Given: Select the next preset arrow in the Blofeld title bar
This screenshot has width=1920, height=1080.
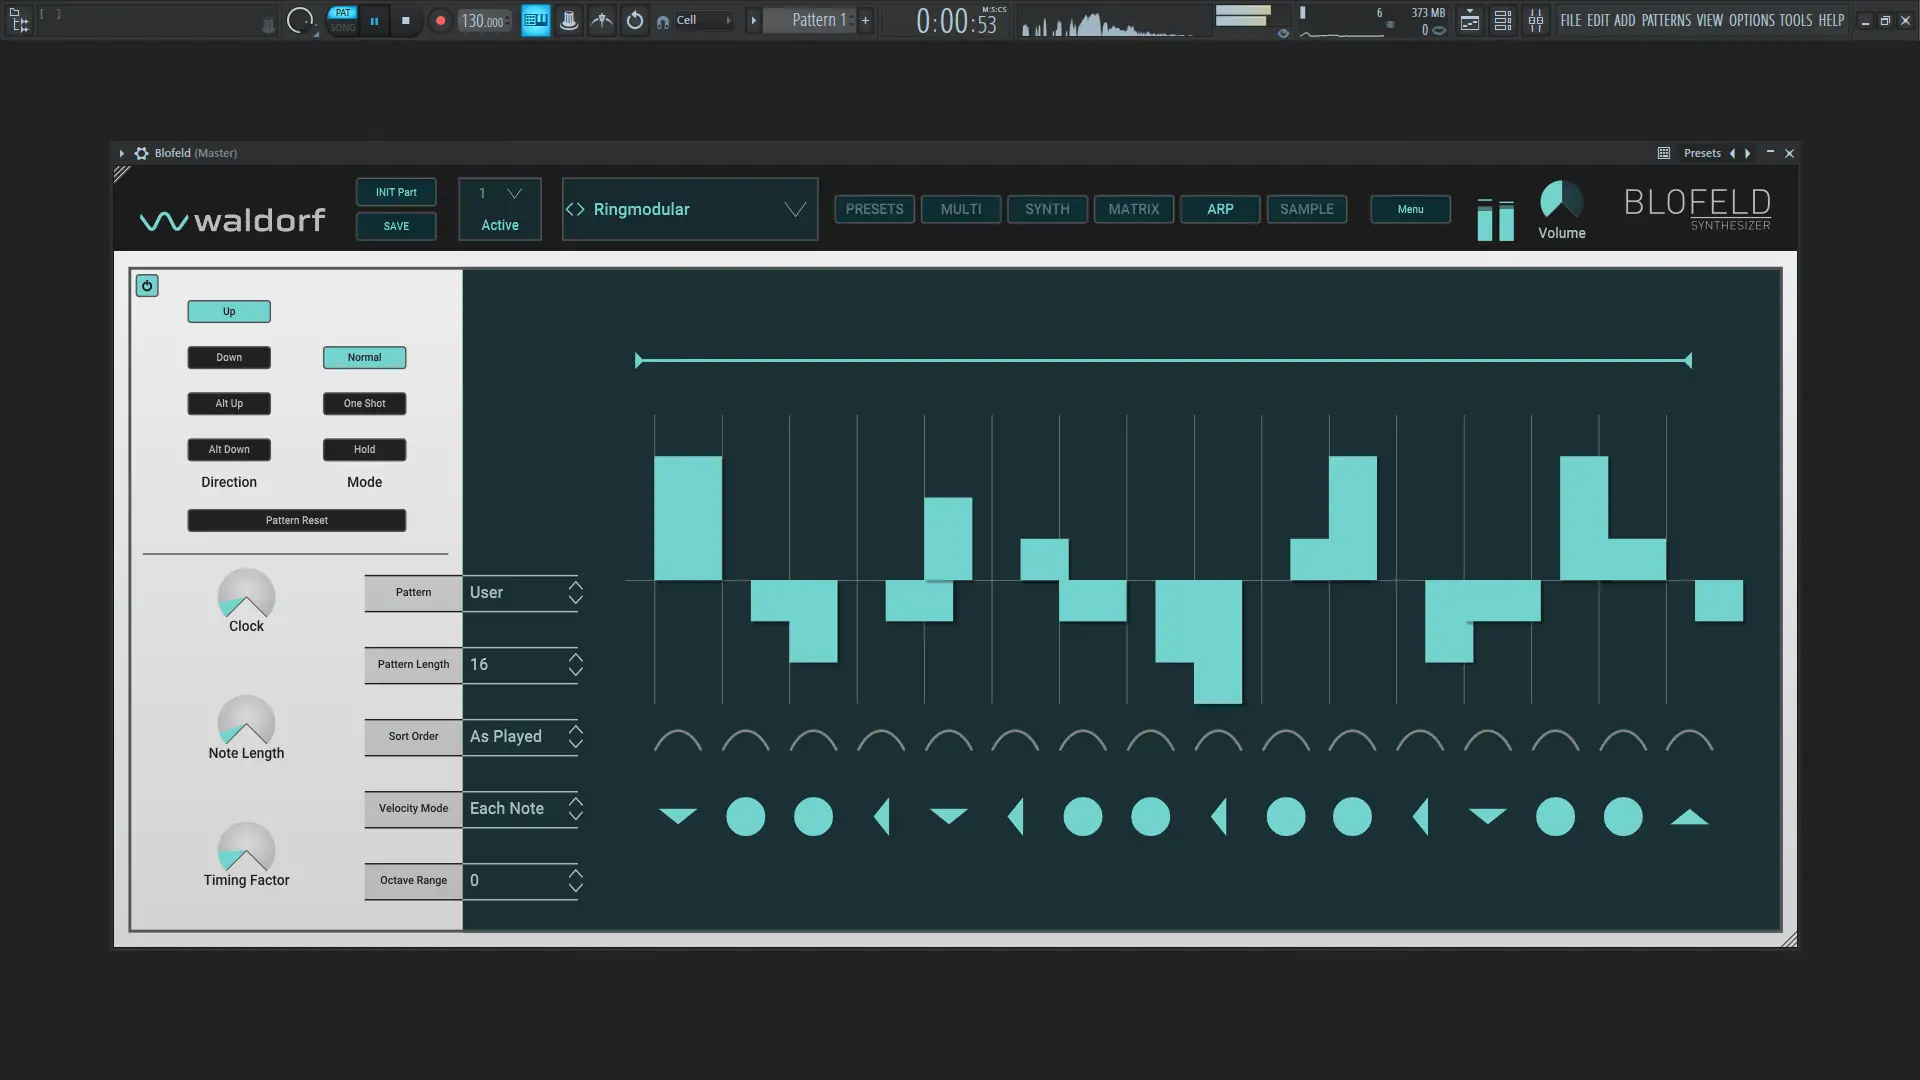Looking at the screenshot, I should [x=1748, y=153].
